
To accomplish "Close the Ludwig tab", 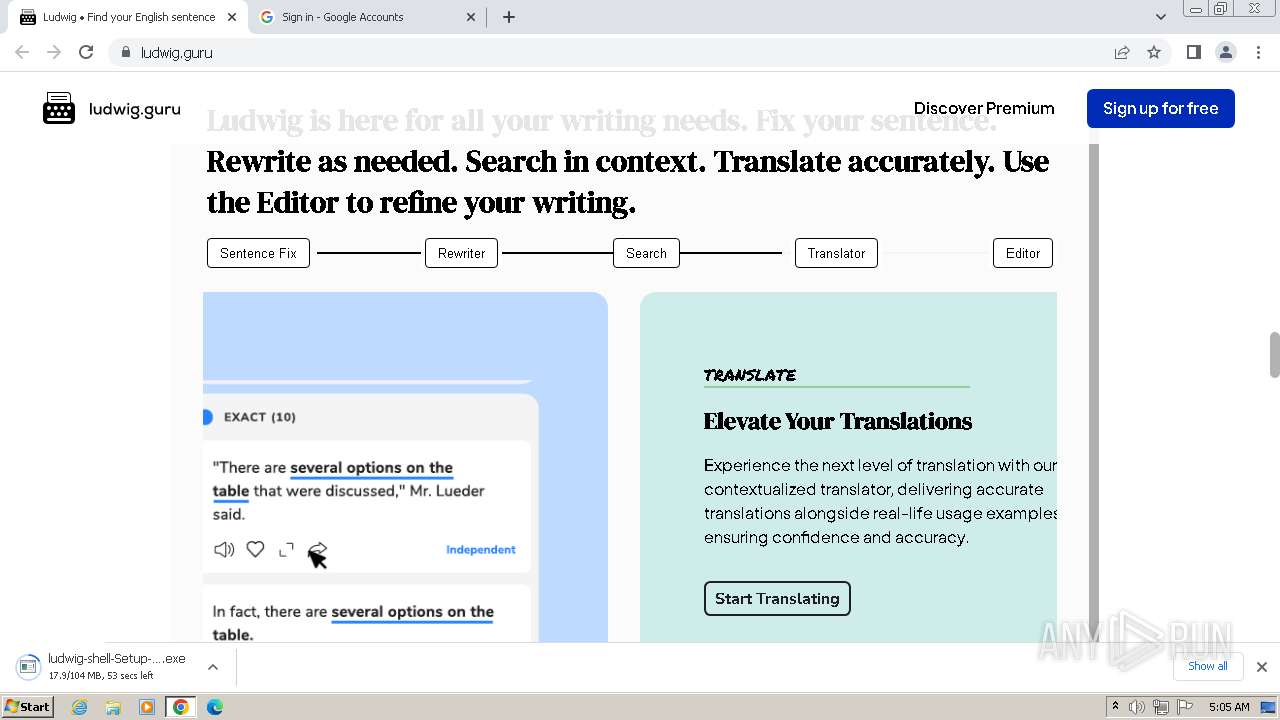I will (232, 17).
